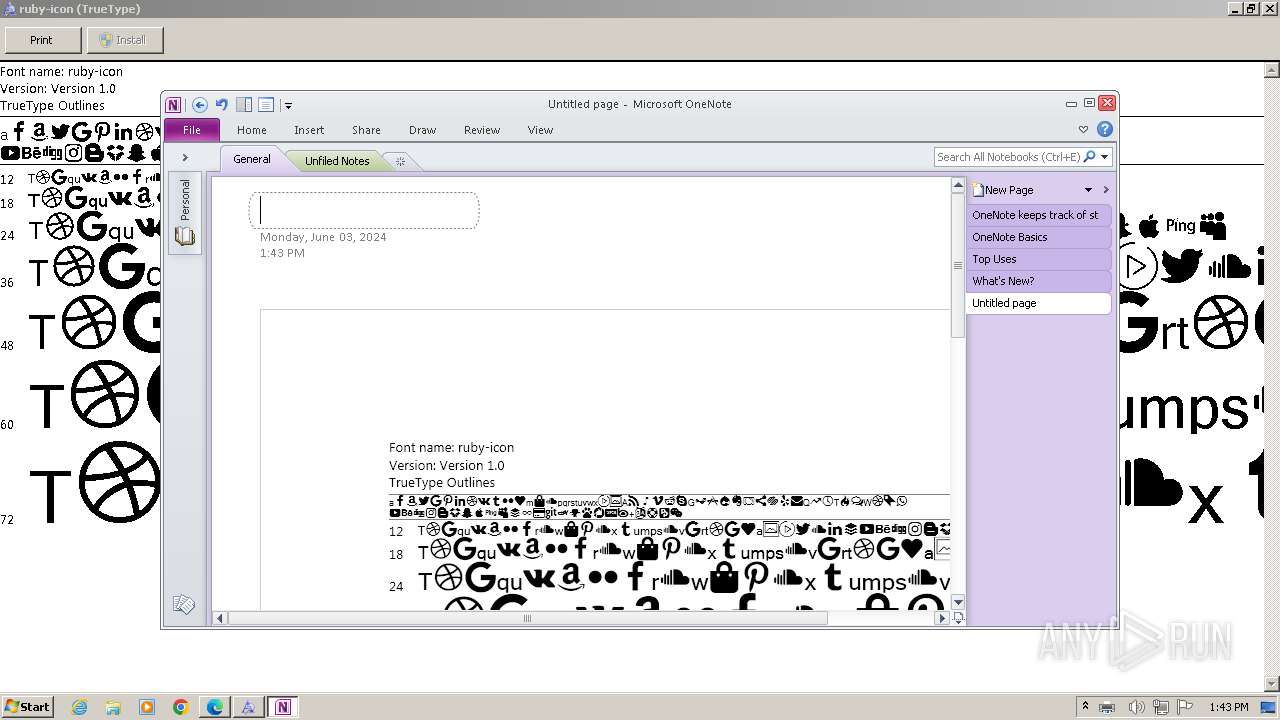Screen dimensions: 1280x720
Task: Open the Draw ribbon tab
Action: pyautogui.click(x=422, y=130)
